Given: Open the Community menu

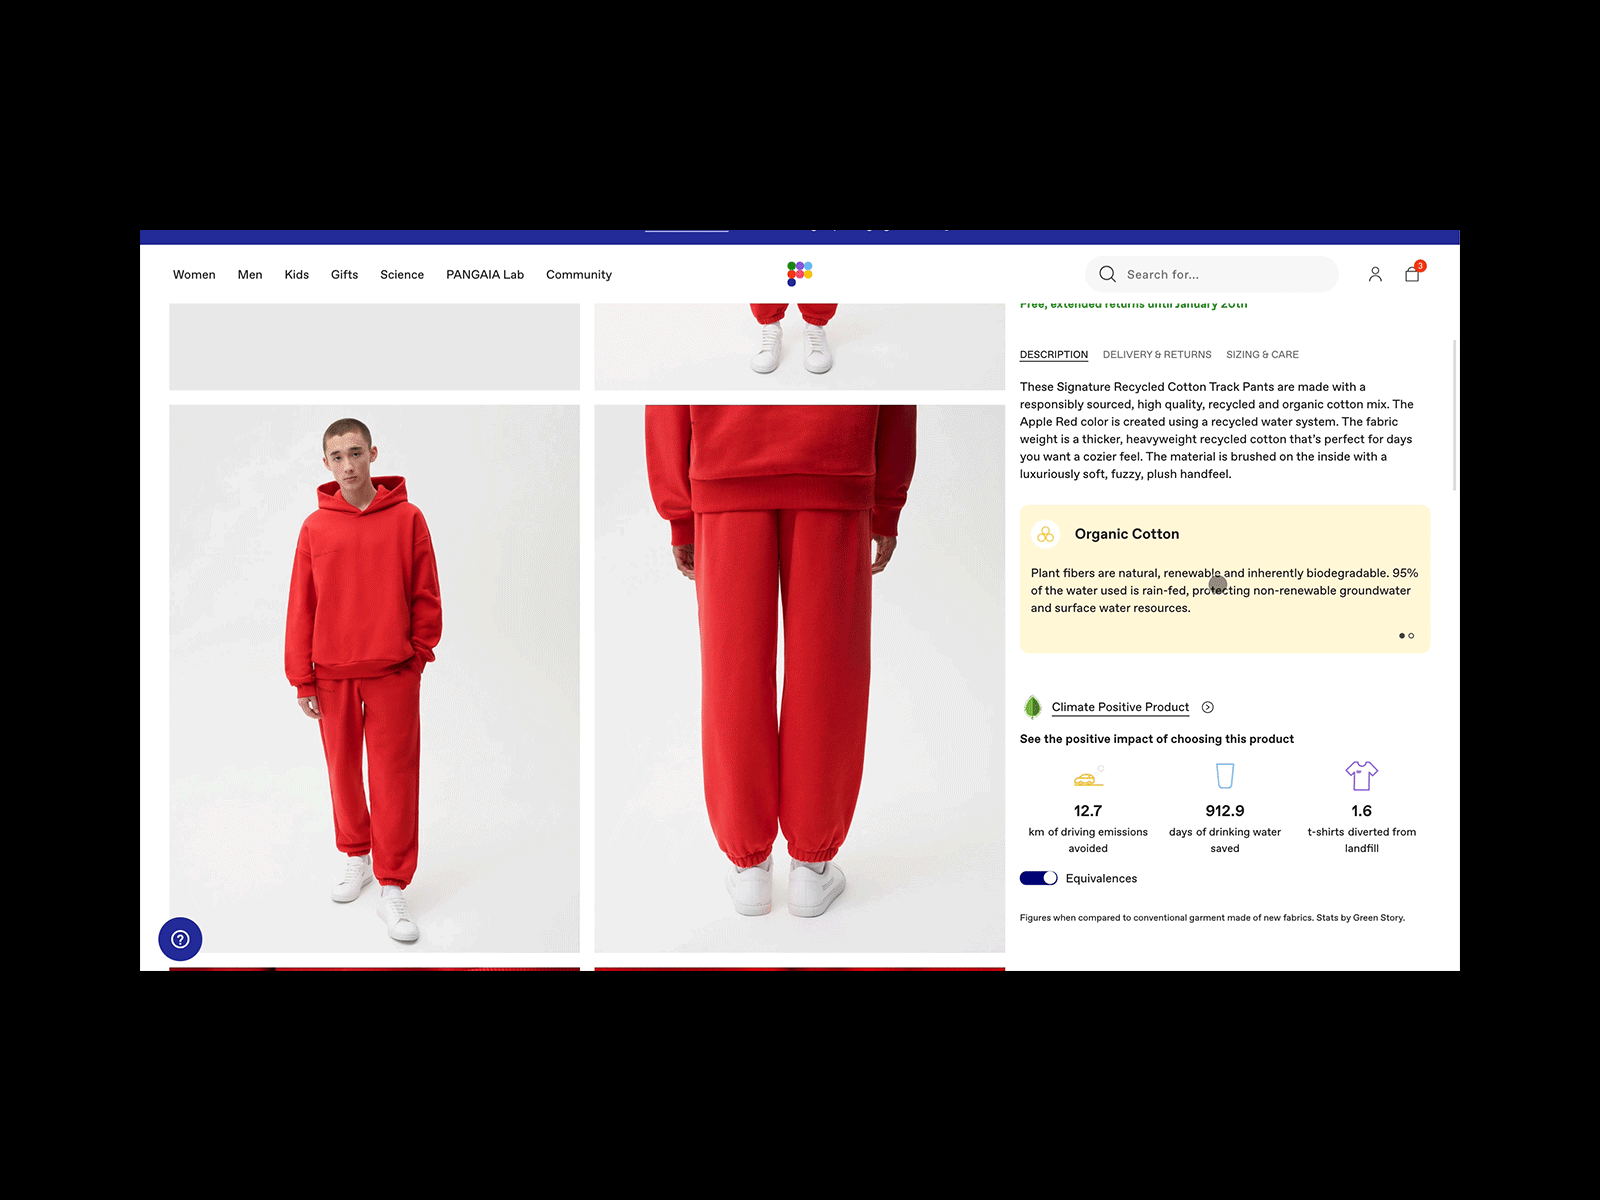Looking at the screenshot, I should pyautogui.click(x=579, y=275).
